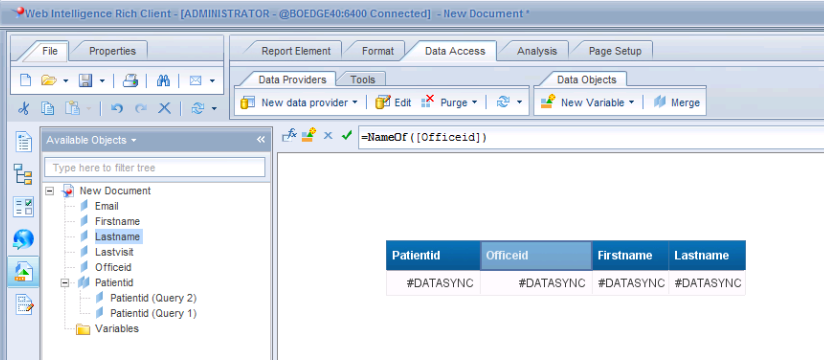Redo action arrow
Viewport: 824px width, 360px height.
click(x=141, y=108)
